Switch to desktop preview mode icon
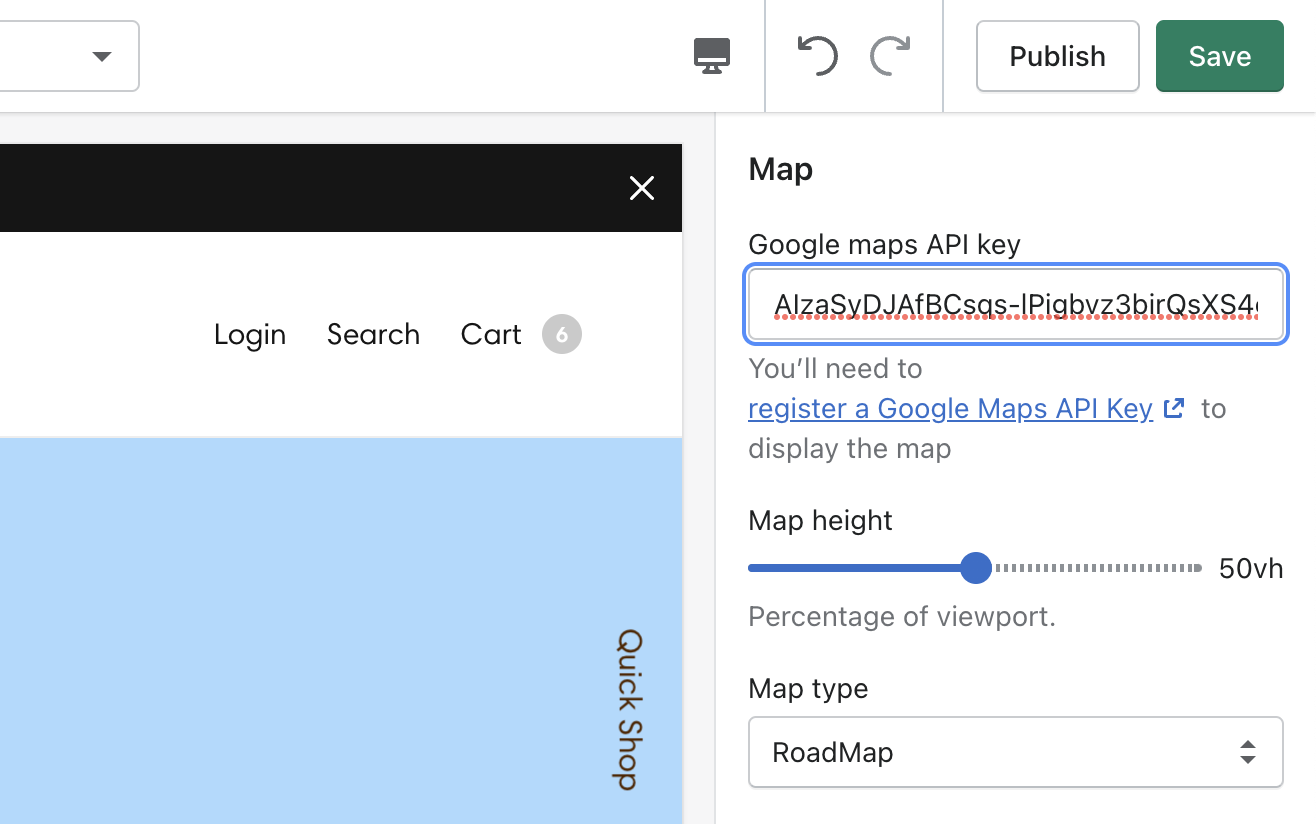The width and height of the screenshot is (1316, 824). [712, 56]
